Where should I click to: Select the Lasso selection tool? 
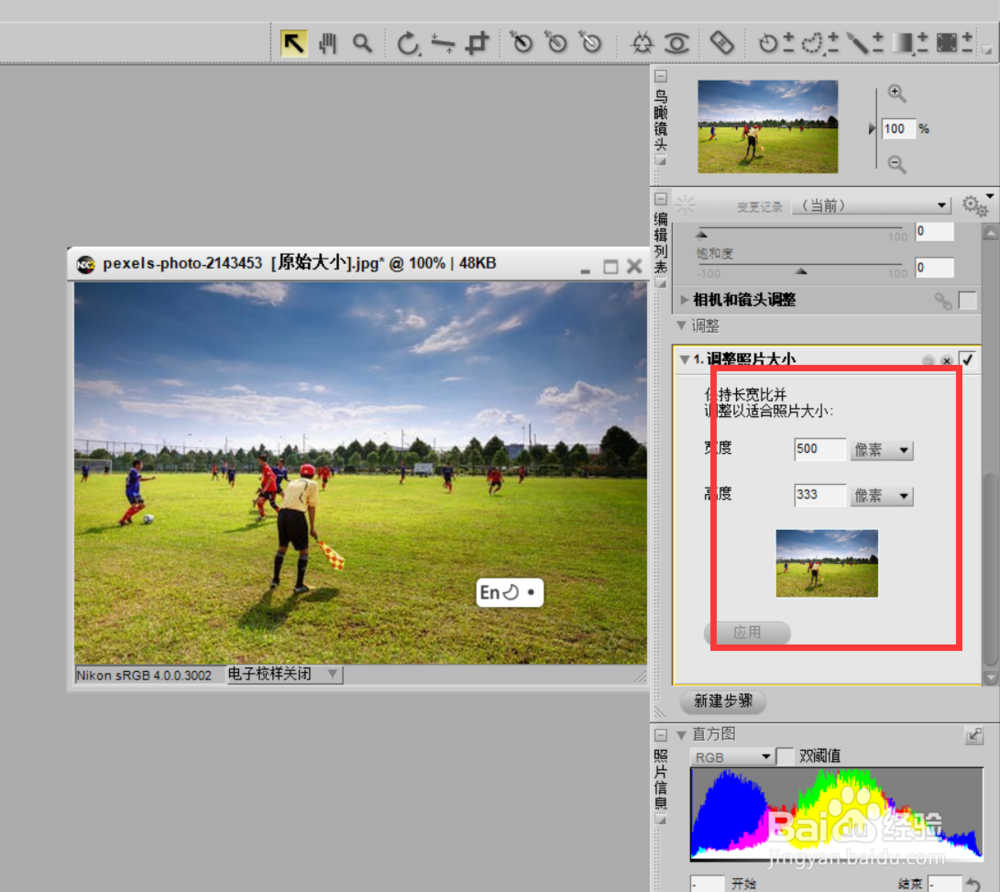(811, 43)
